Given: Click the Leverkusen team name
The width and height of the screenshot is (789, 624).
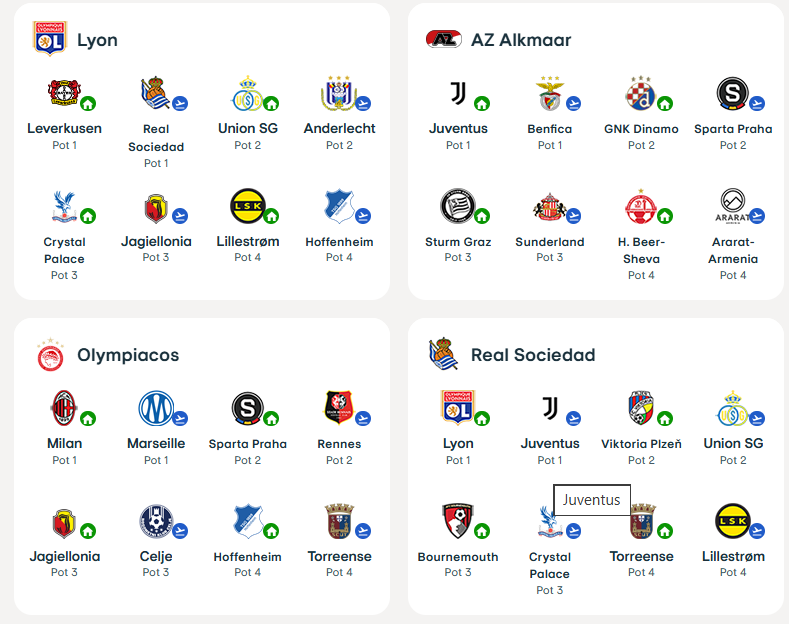Looking at the screenshot, I should (64, 128).
